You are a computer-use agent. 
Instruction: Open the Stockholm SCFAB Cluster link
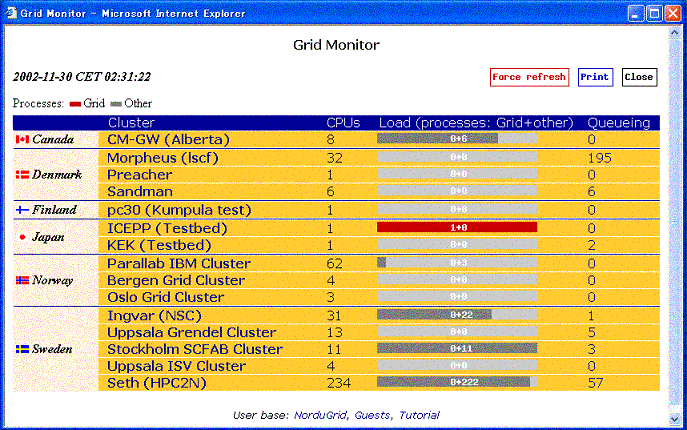[x=195, y=349]
